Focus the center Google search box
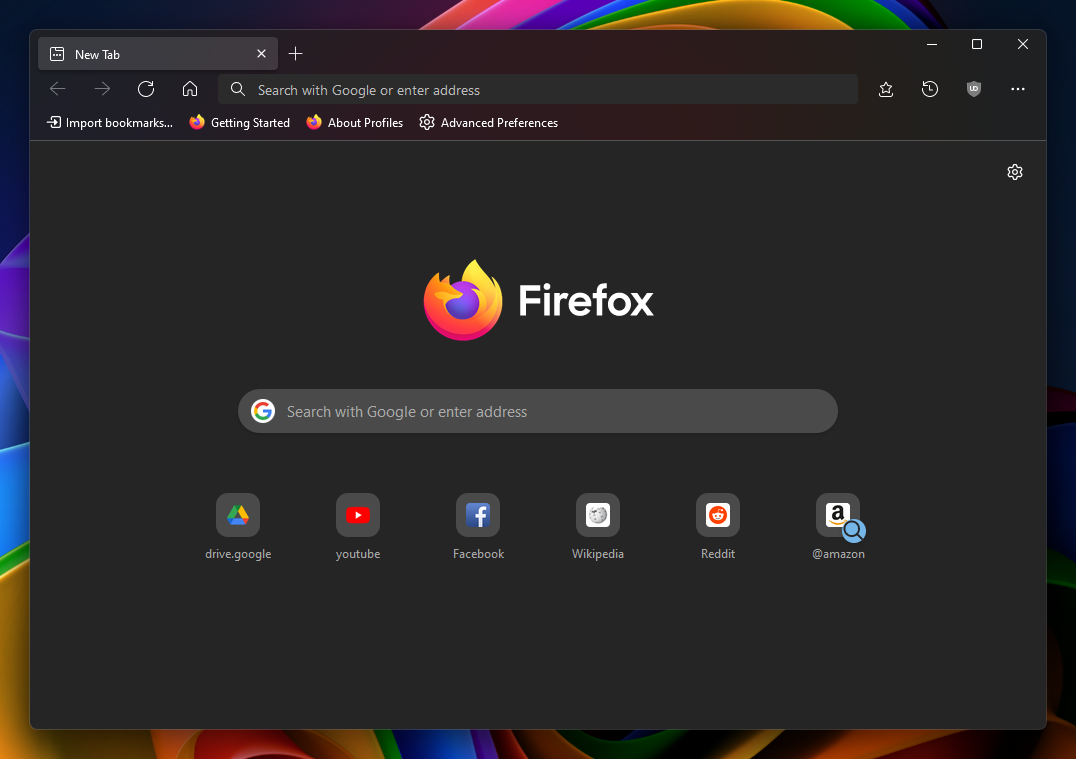 click(x=537, y=411)
